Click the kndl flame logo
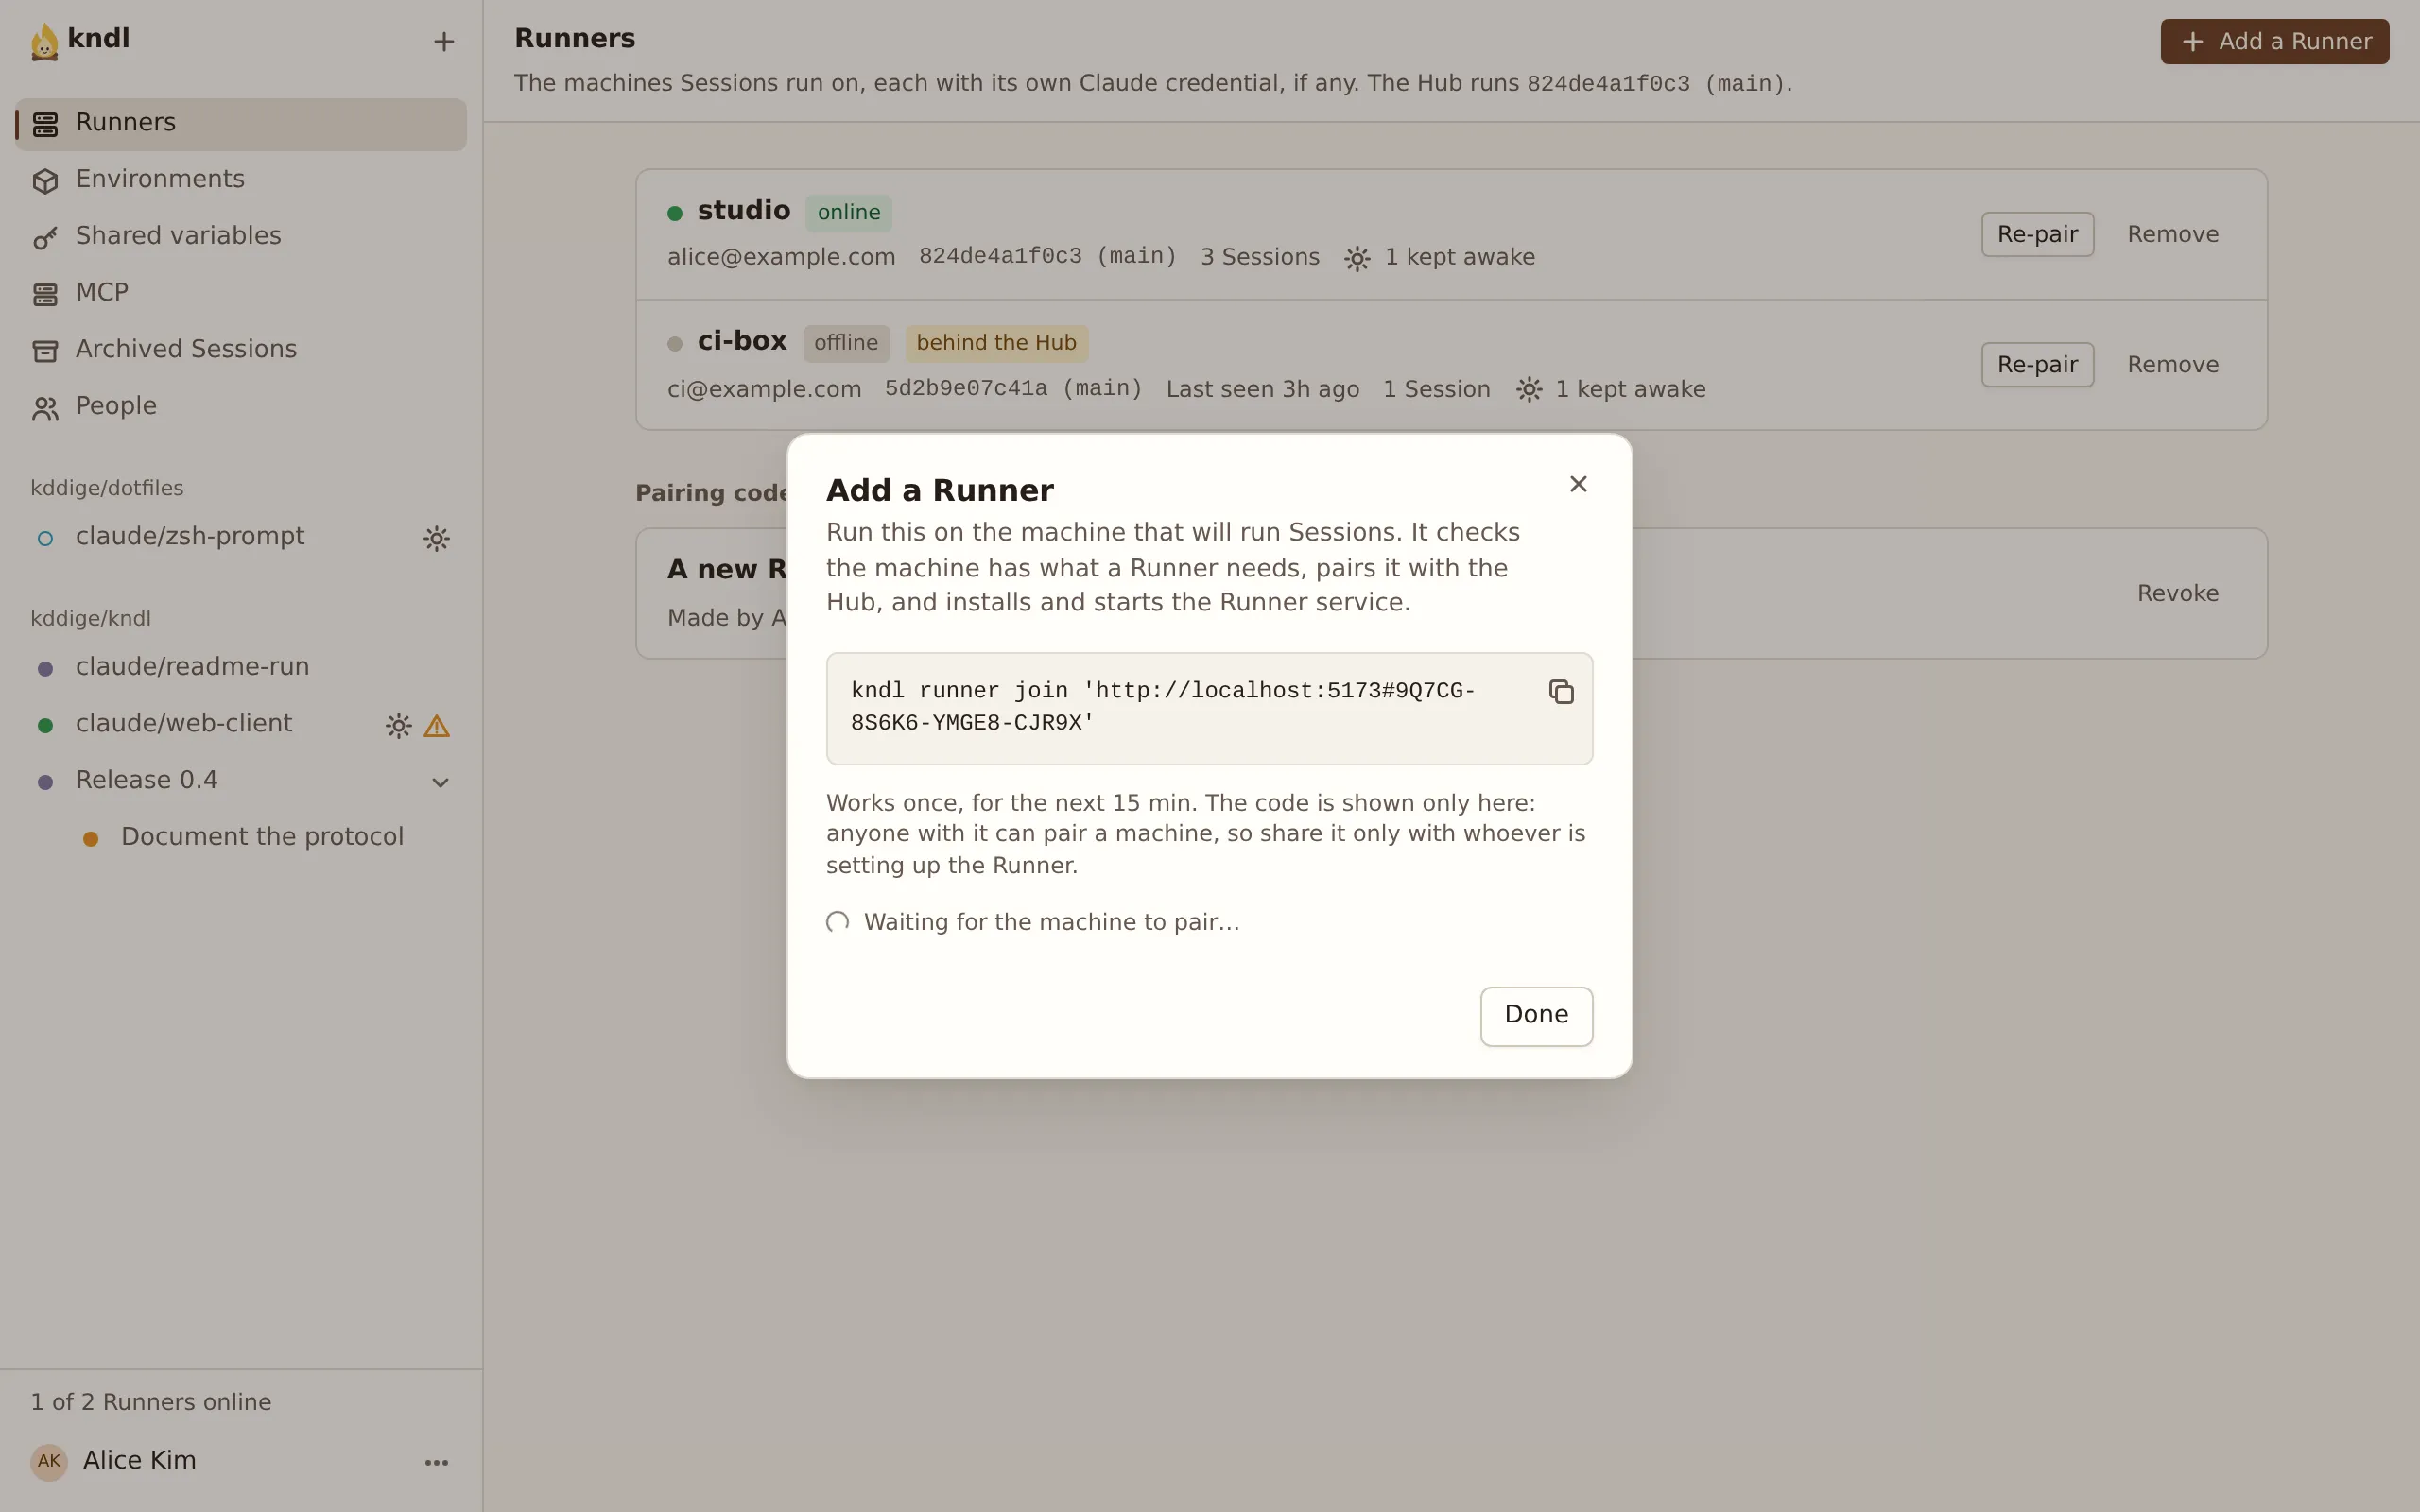This screenshot has height=1512, width=2420. [44, 42]
